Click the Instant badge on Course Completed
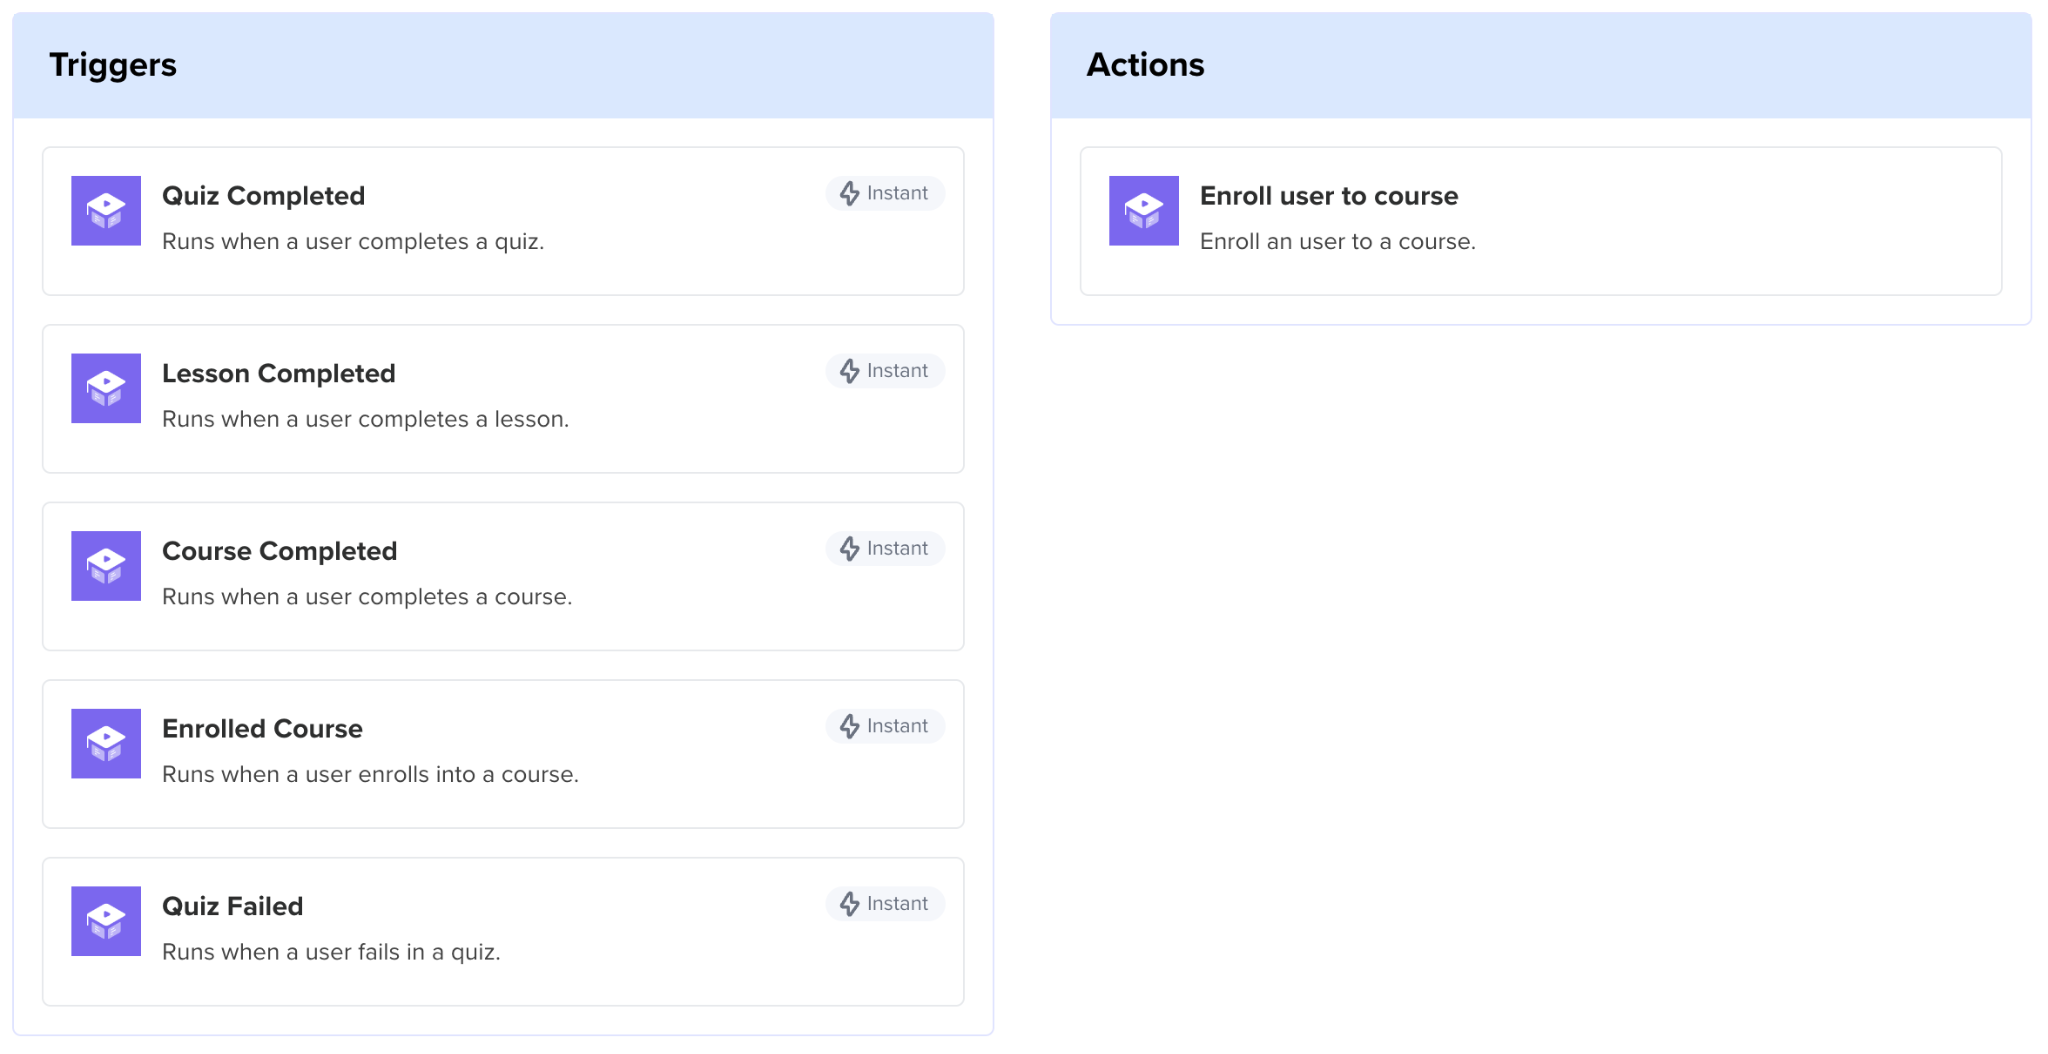The width and height of the screenshot is (2048, 1054). tap(885, 549)
